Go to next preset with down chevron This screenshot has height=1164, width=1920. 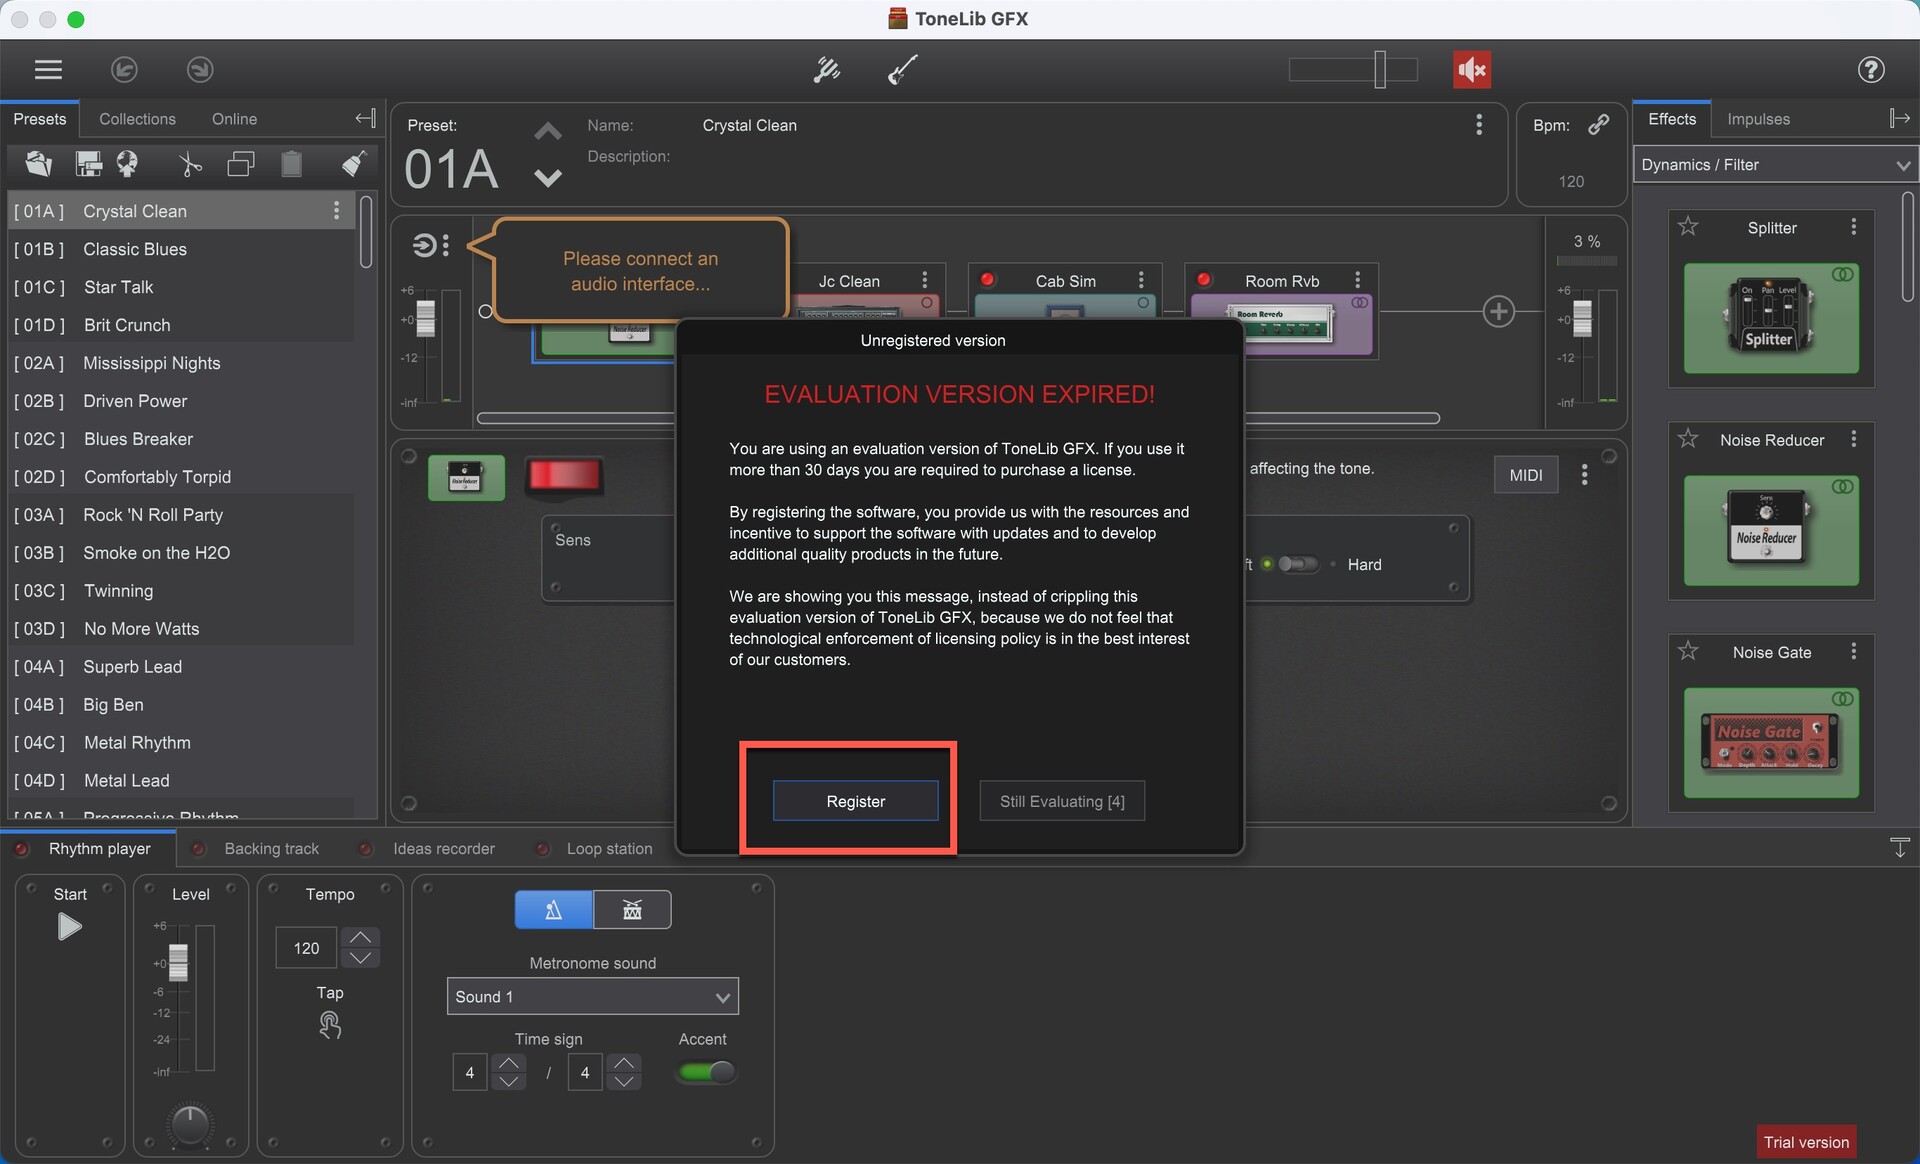pos(547,178)
